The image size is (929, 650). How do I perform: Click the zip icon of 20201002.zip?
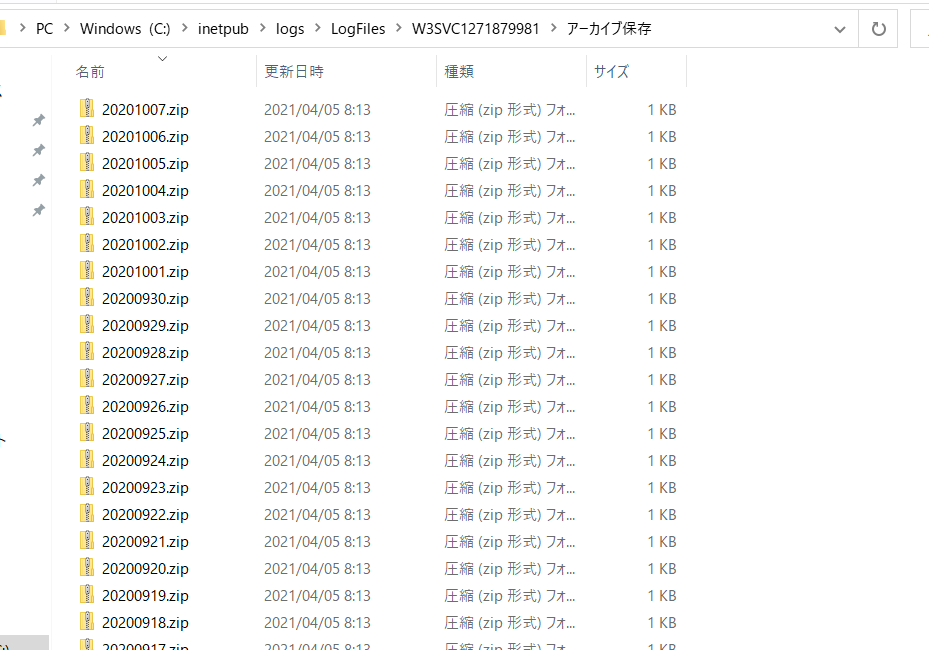coord(87,244)
